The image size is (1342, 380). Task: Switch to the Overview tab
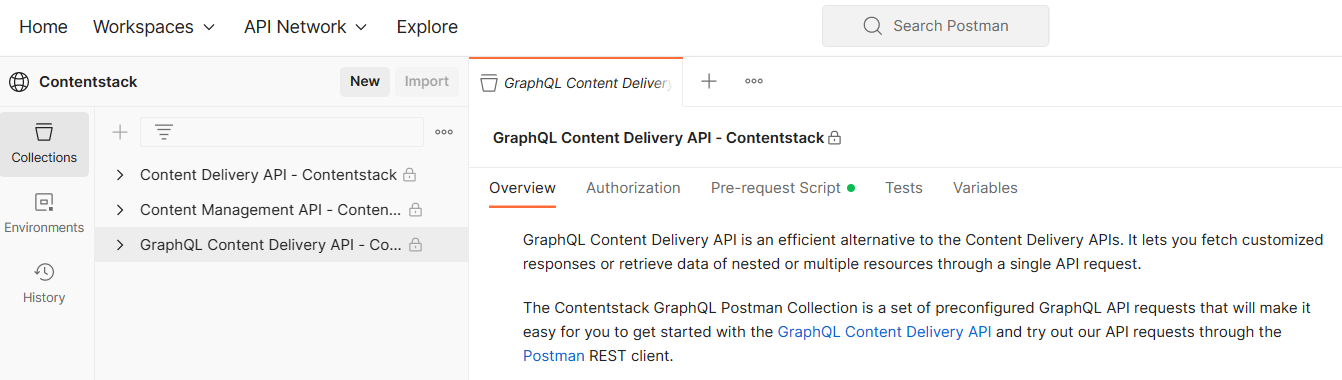pos(522,188)
